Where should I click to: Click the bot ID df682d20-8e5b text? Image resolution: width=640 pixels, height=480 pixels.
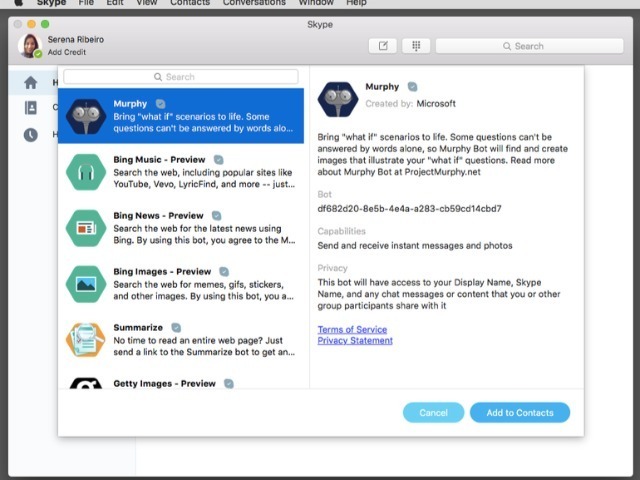click(x=409, y=209)
